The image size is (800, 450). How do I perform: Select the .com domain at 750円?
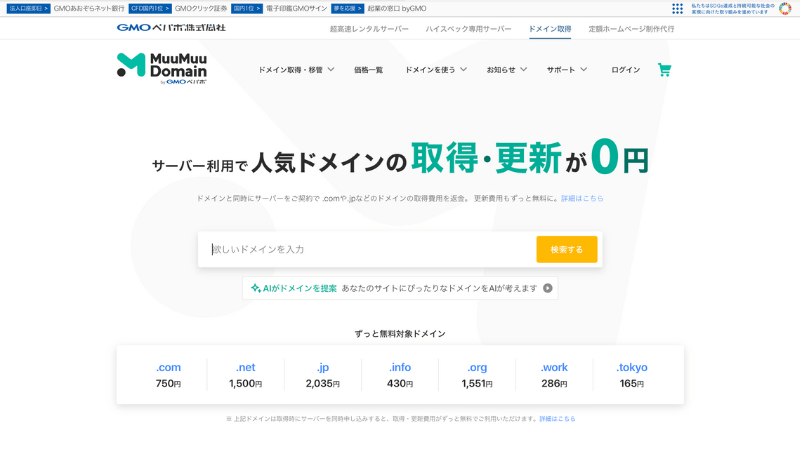coord(168,375)
